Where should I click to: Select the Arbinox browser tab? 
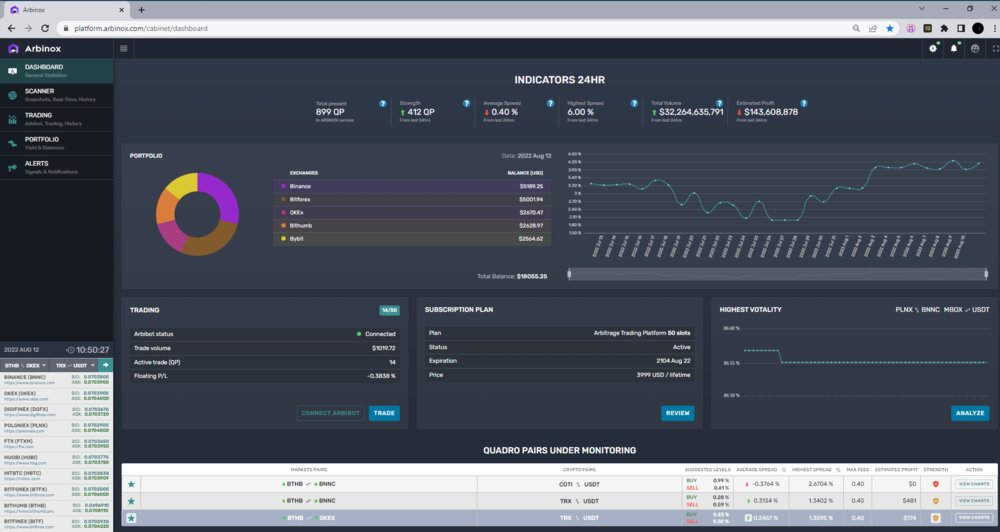click(64, 10)
